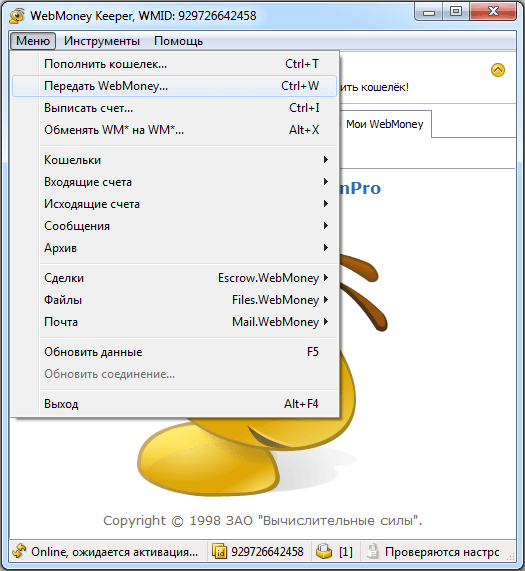Select Обменять WM* на WM*… entry

[174, 130]
